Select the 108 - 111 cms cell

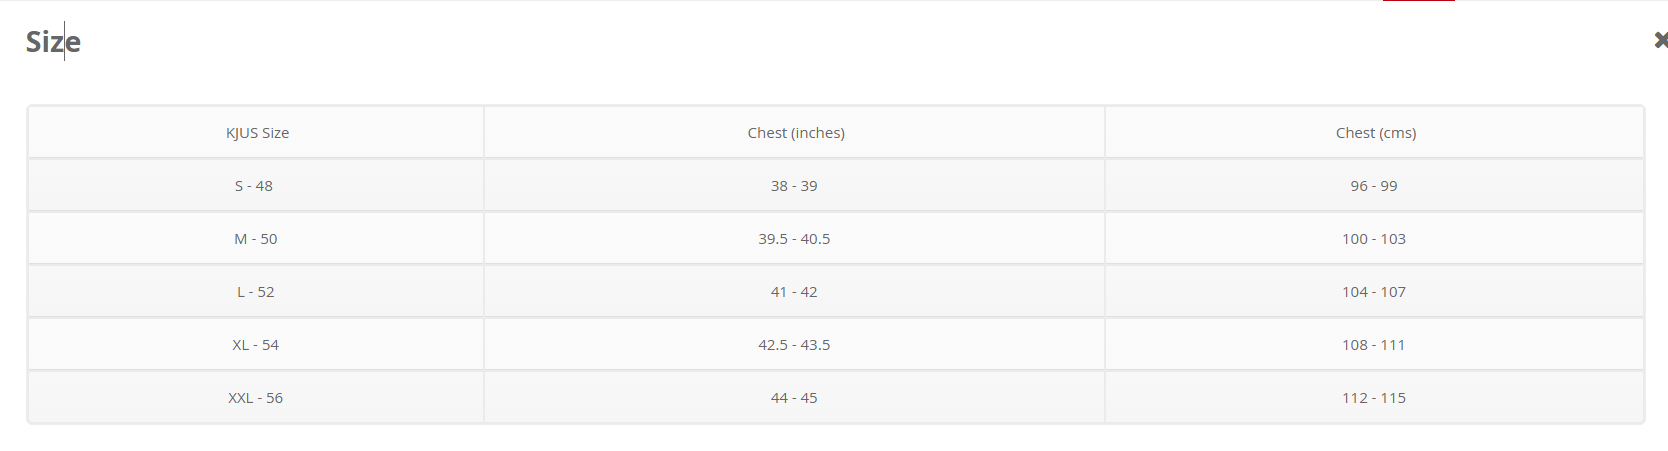[x=1374, y=345]
